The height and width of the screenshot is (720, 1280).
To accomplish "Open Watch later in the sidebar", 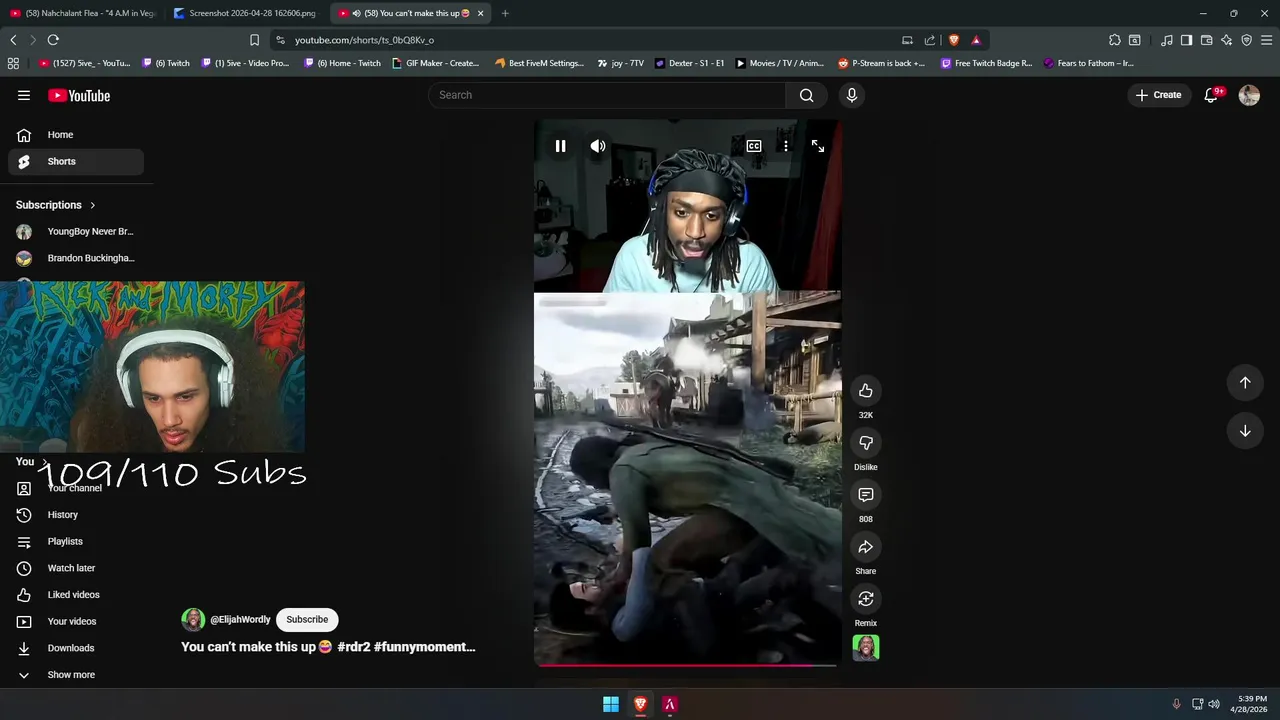I will [76, 568].
